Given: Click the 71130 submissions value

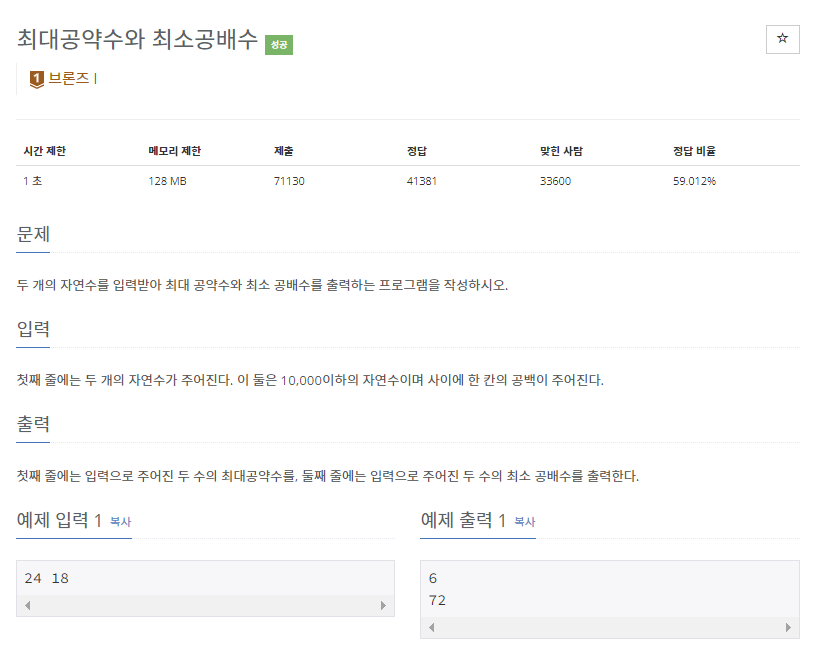Looking at the screenshot, I should point(289,181).
